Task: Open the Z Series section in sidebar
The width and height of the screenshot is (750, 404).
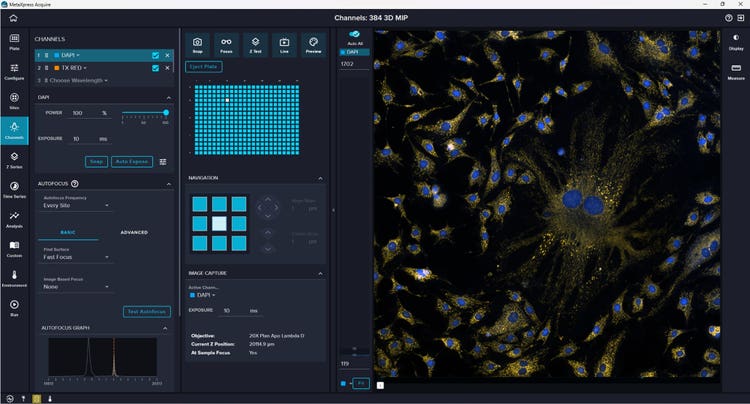Action: click(x=14, y=160)
